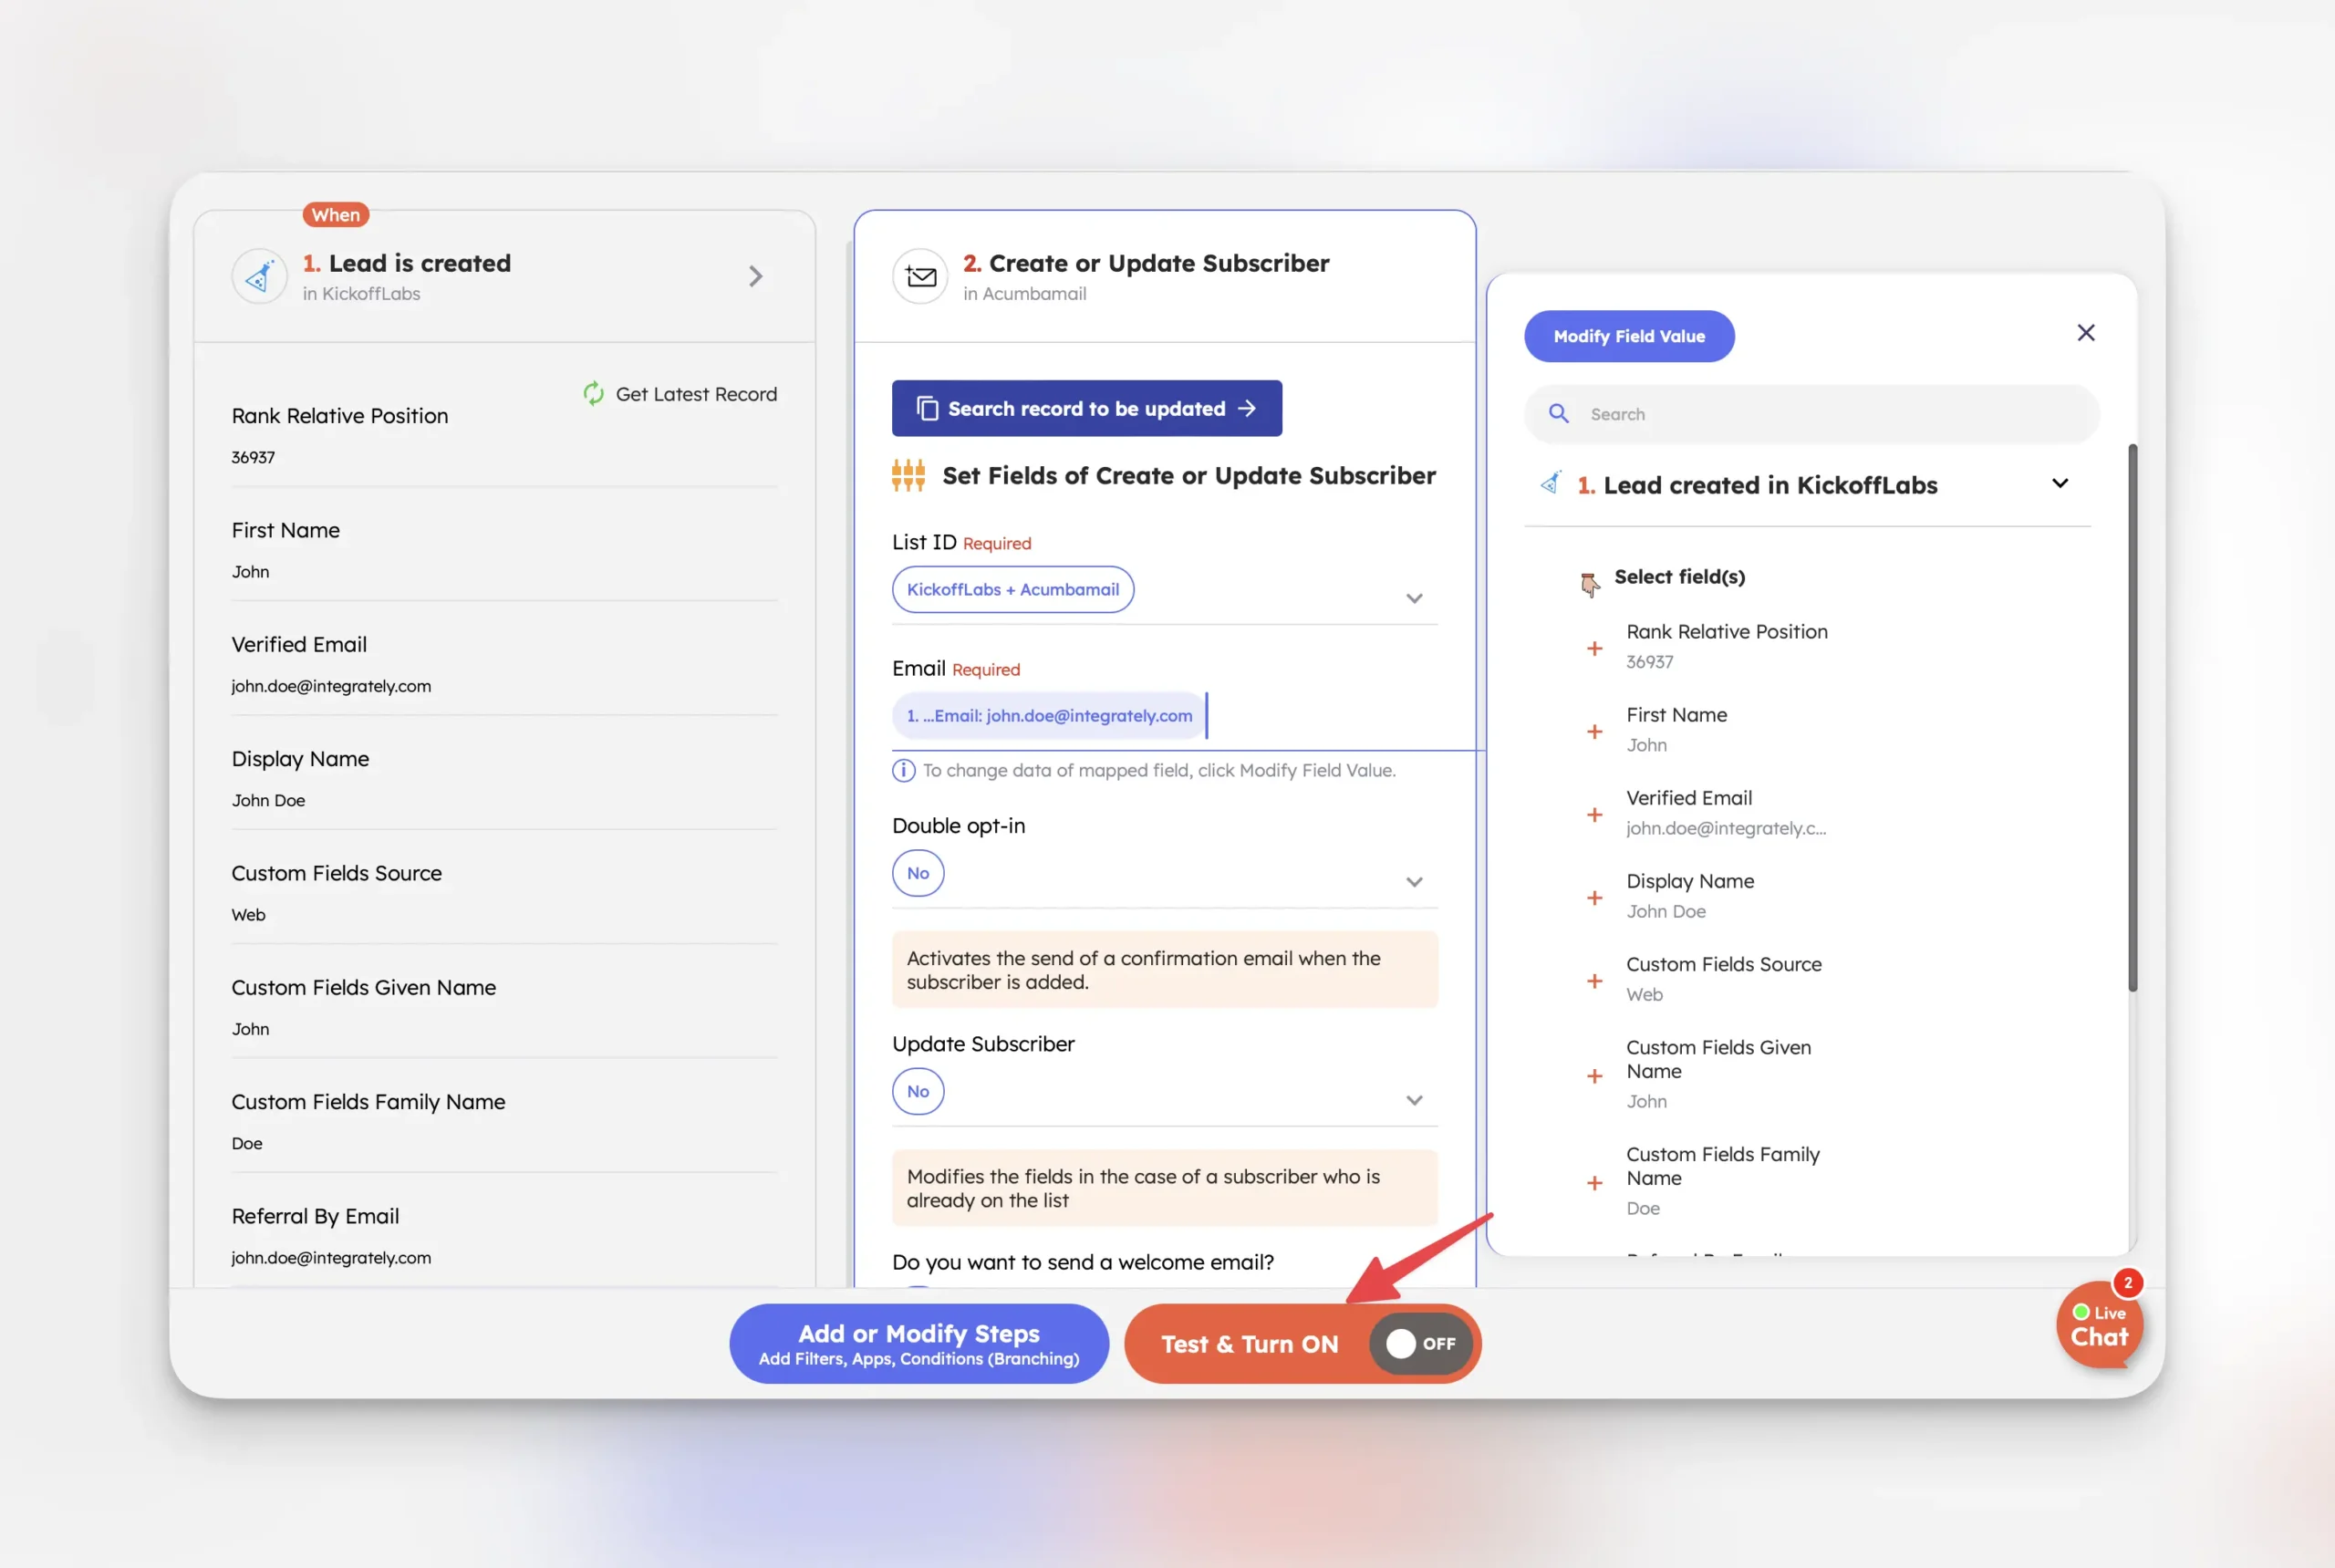
Task: Add First Name field with plus icon
Action: click(1595, 731)
